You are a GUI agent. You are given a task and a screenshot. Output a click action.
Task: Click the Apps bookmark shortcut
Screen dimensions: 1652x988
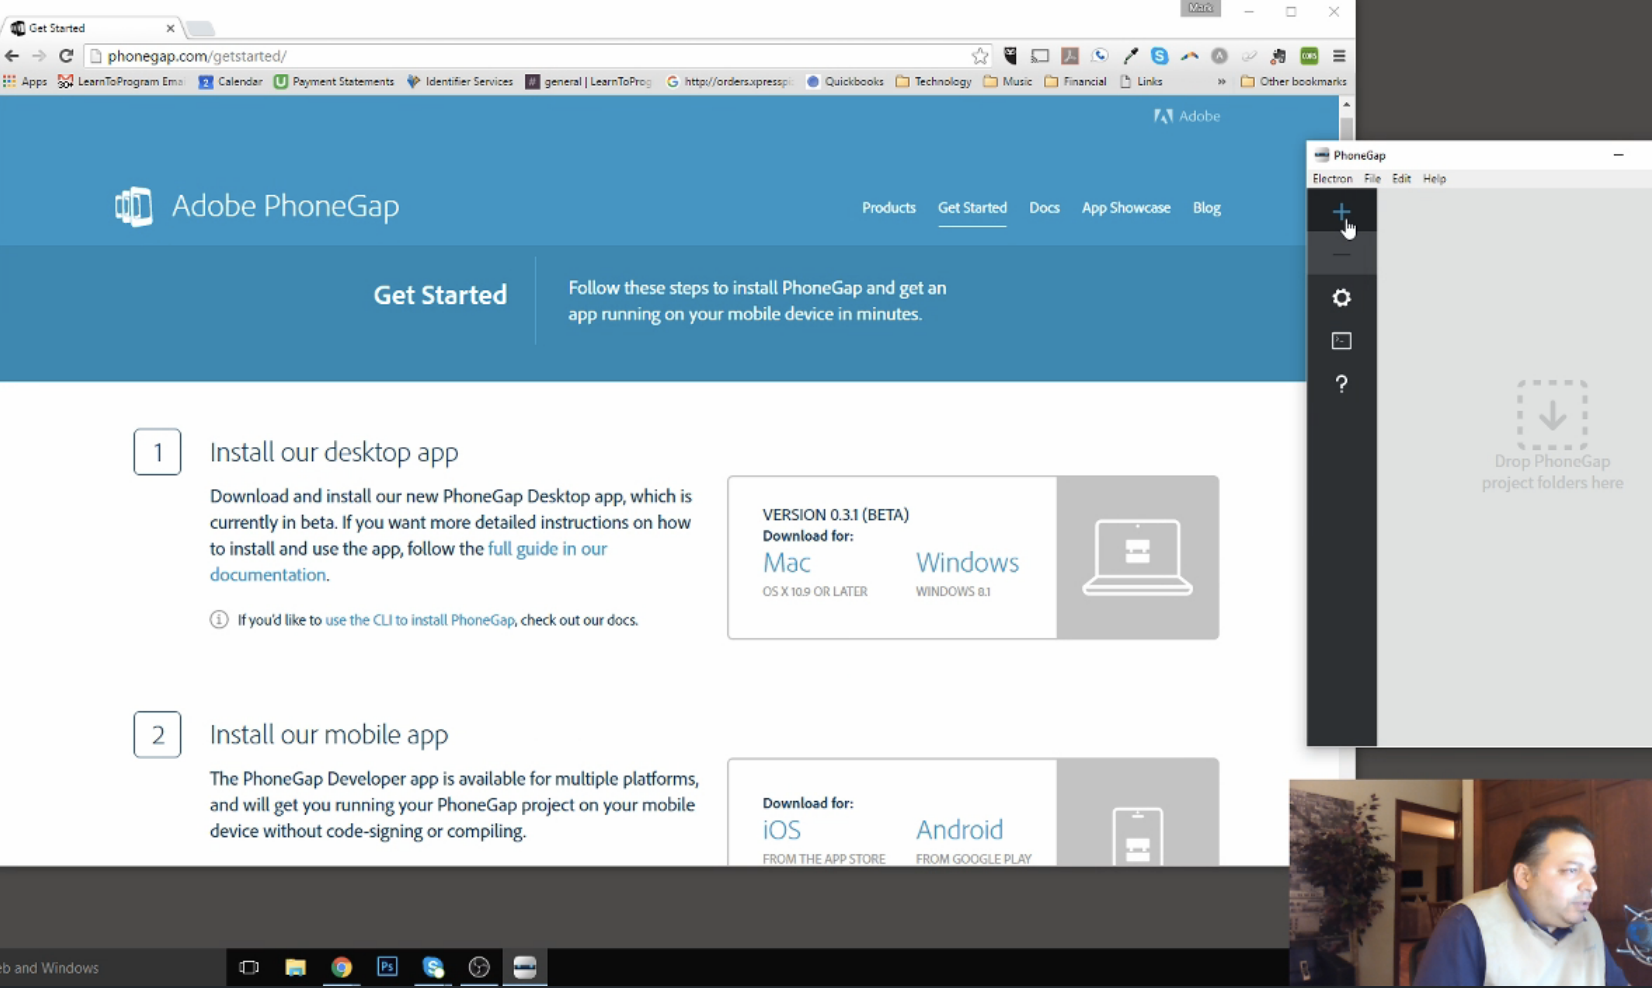coord(25,82)
